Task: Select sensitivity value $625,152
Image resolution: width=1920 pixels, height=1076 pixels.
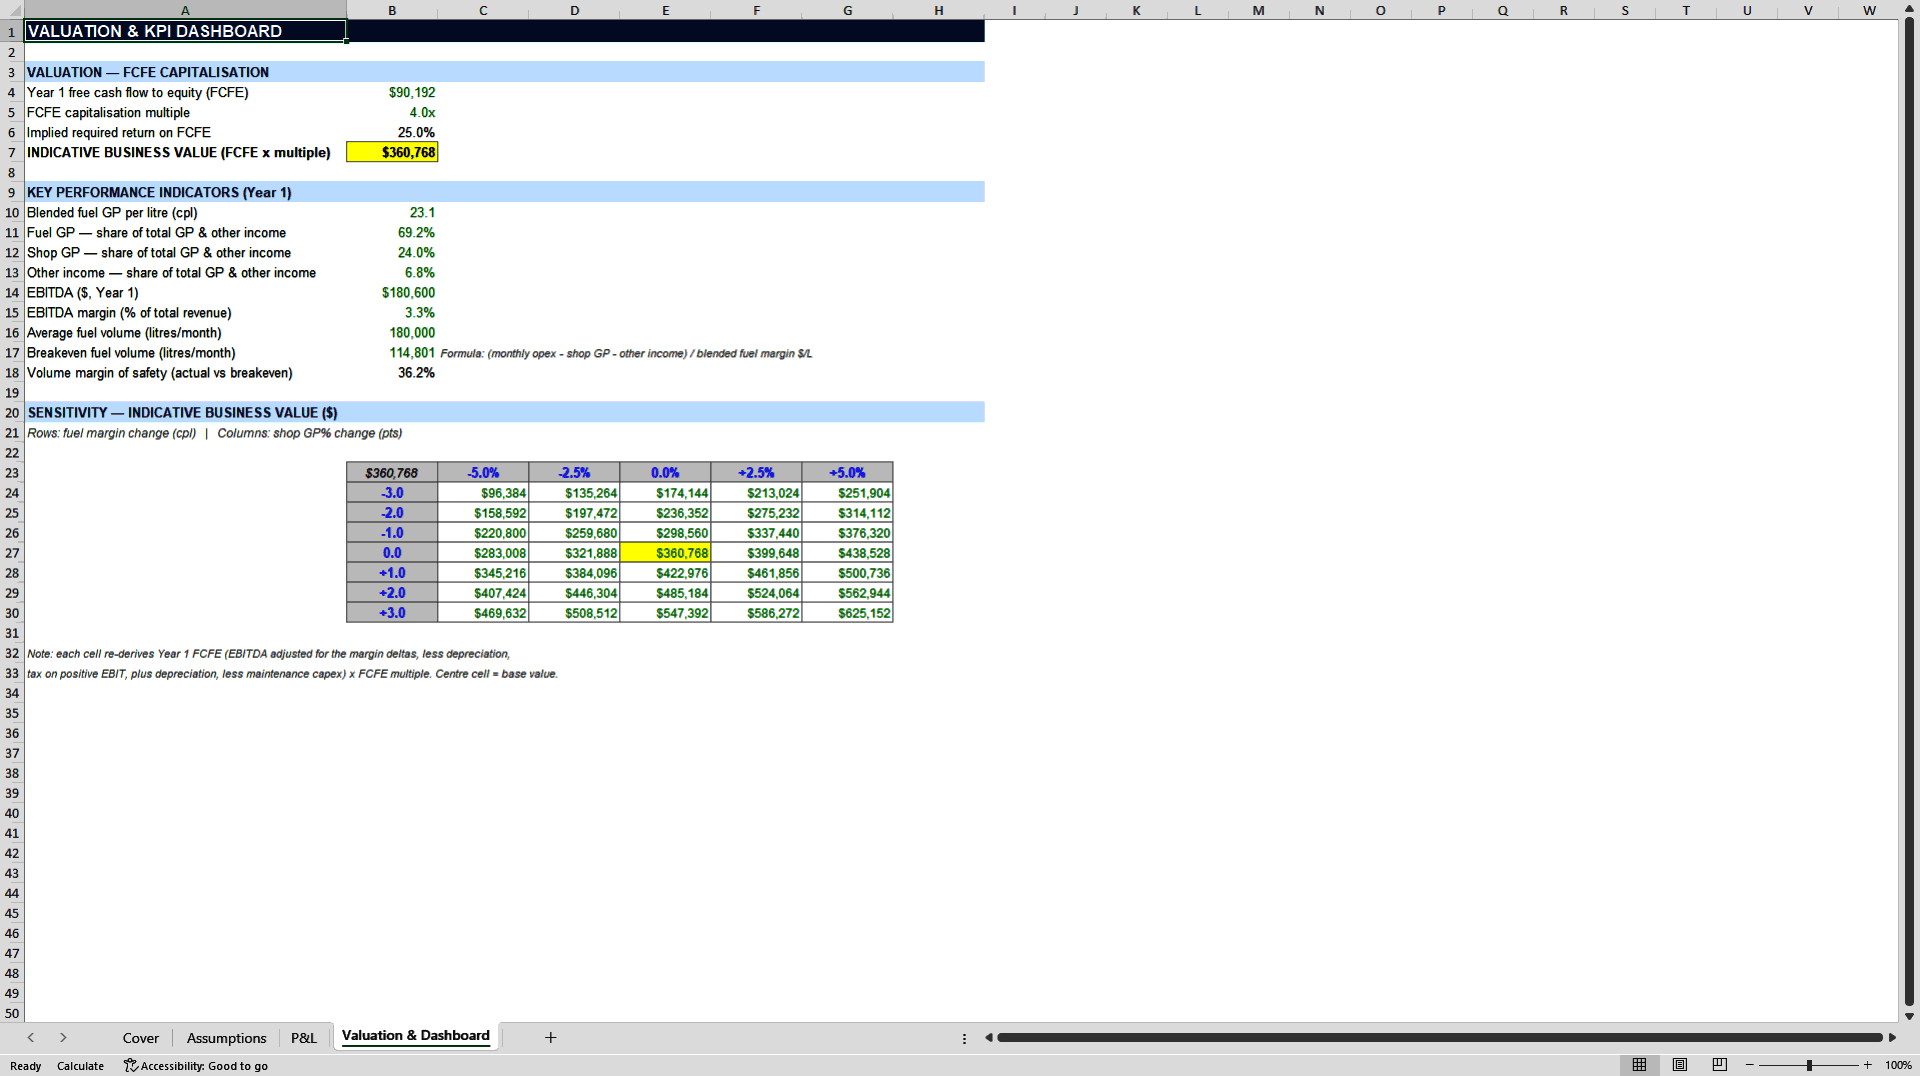Action: click(x=847, y=612)
